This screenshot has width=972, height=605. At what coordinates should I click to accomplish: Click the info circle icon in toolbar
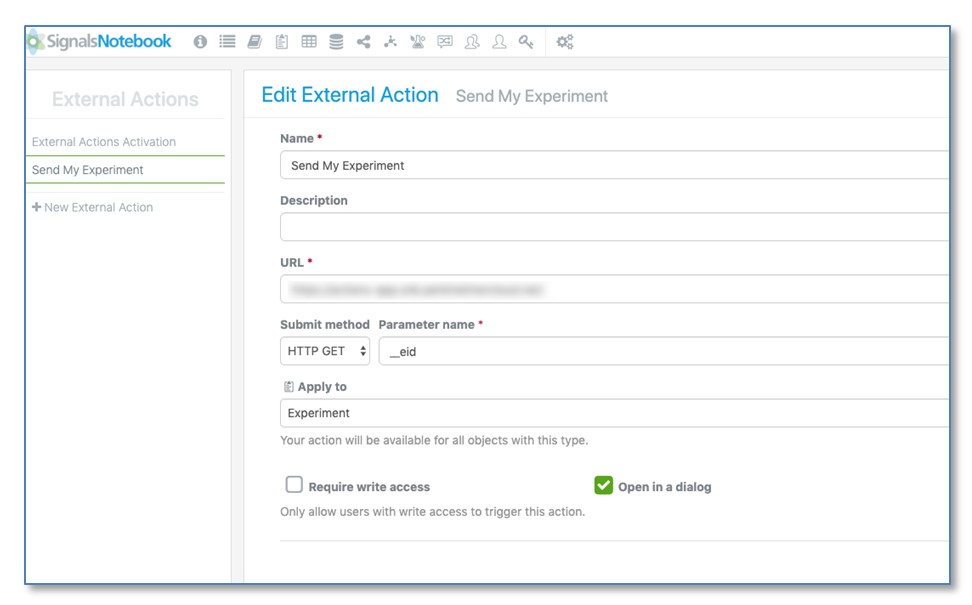[x=200, y=42]
